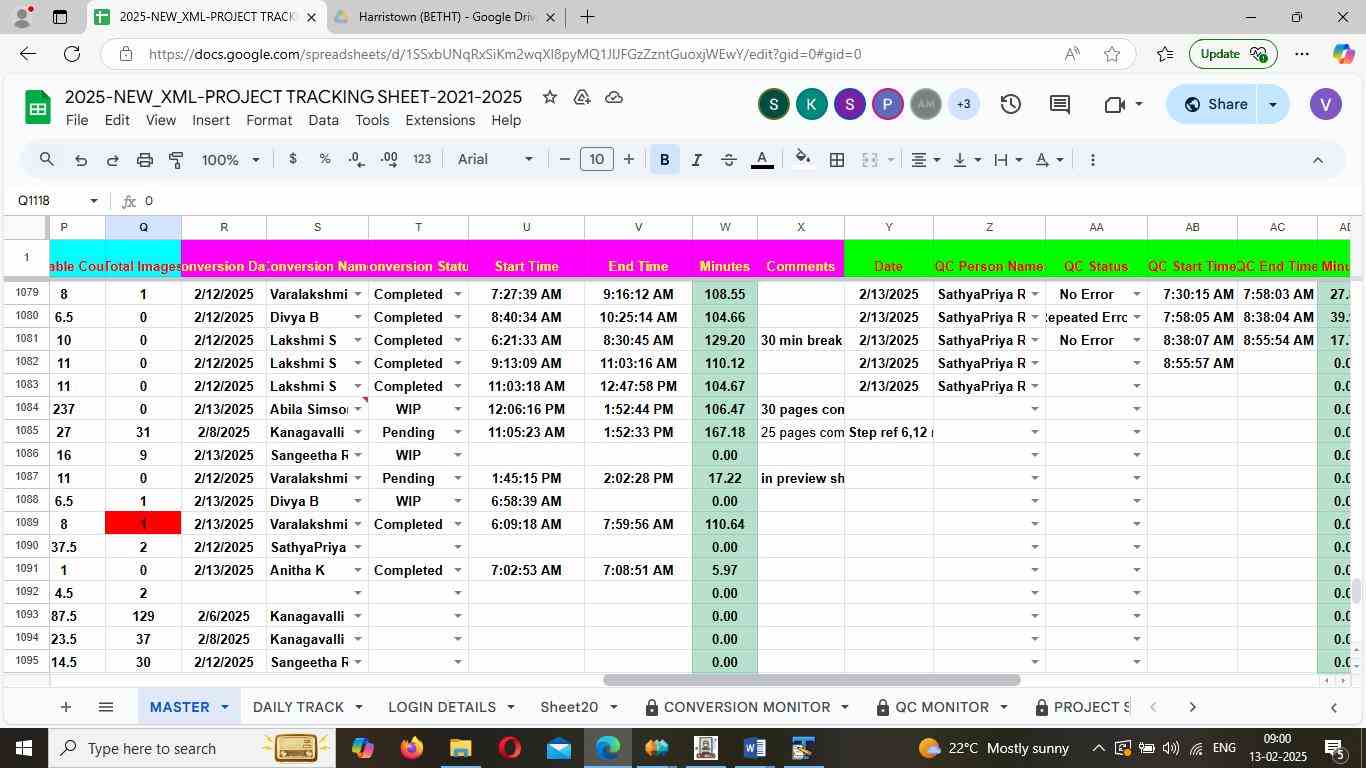Viewport: 1366px width, 768px height.
Task: Open version history clock icon
Action: [1010, 104]
